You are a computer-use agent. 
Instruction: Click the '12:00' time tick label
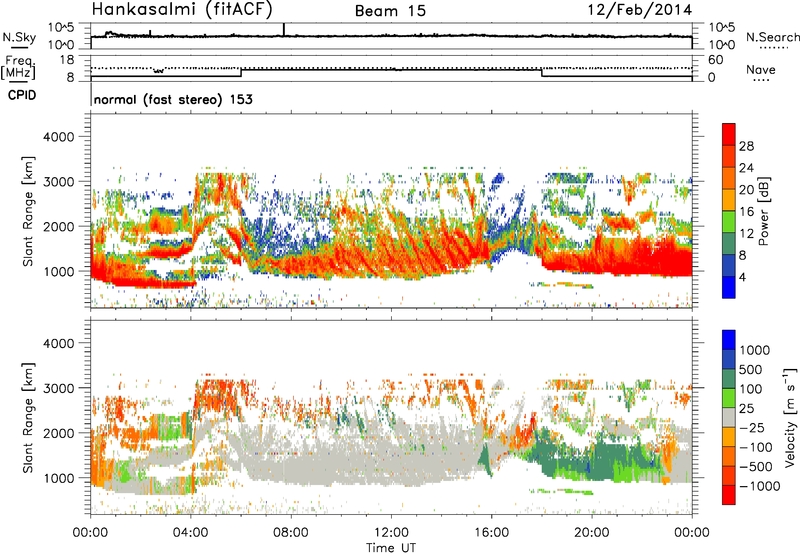point(391,533)
